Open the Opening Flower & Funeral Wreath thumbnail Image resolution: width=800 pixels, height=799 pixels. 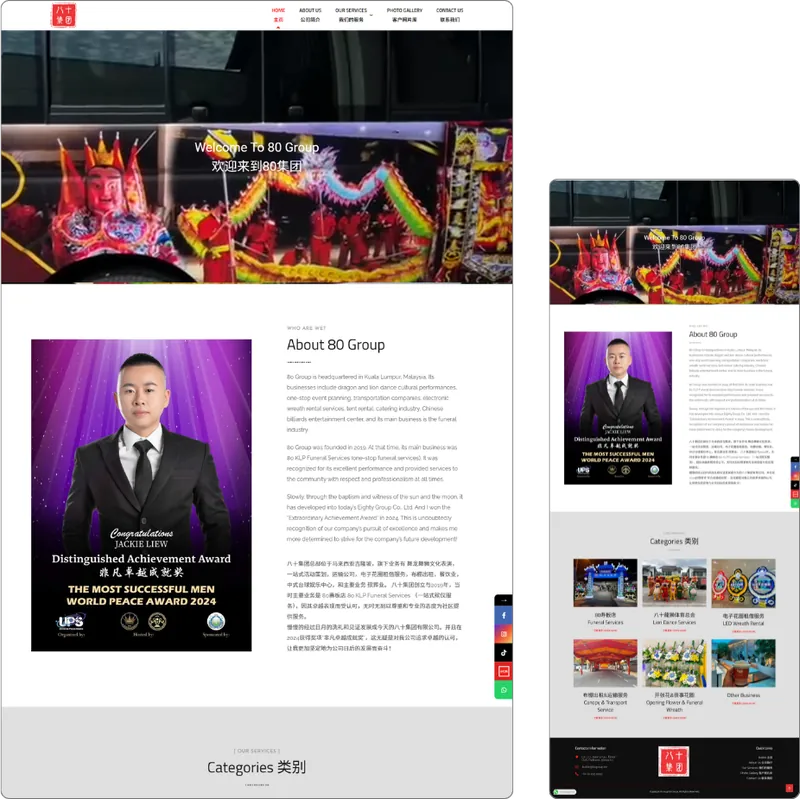[x=674, y=663]
